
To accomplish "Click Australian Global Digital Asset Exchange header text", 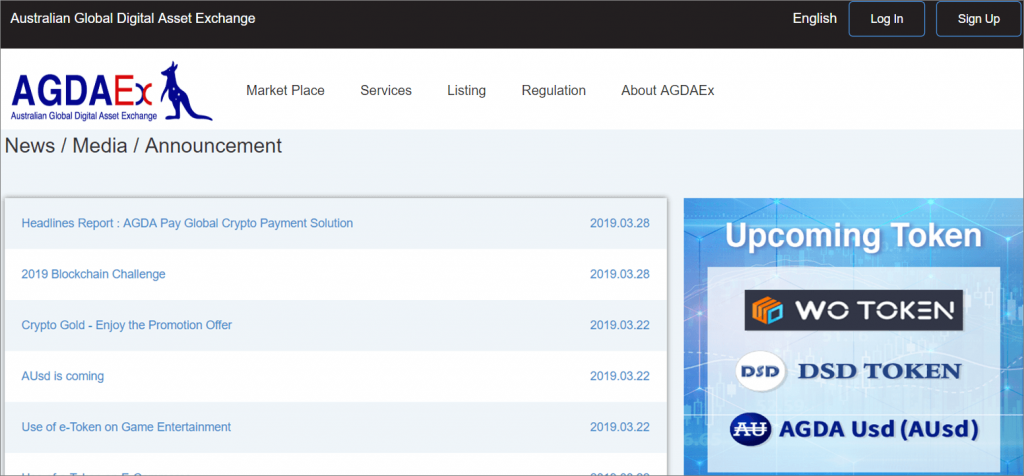I will 133,18.
